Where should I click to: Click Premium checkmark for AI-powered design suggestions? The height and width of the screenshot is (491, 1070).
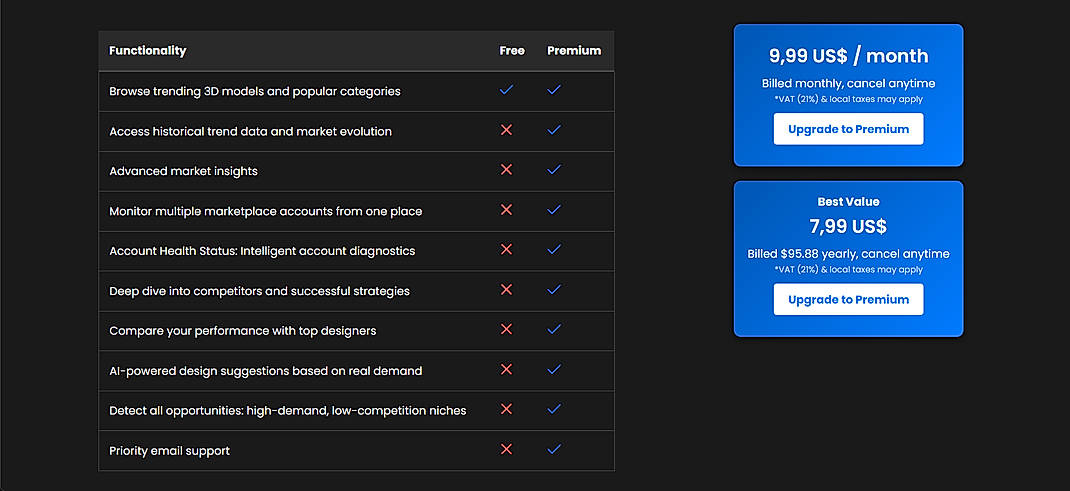tap(554, 369)
